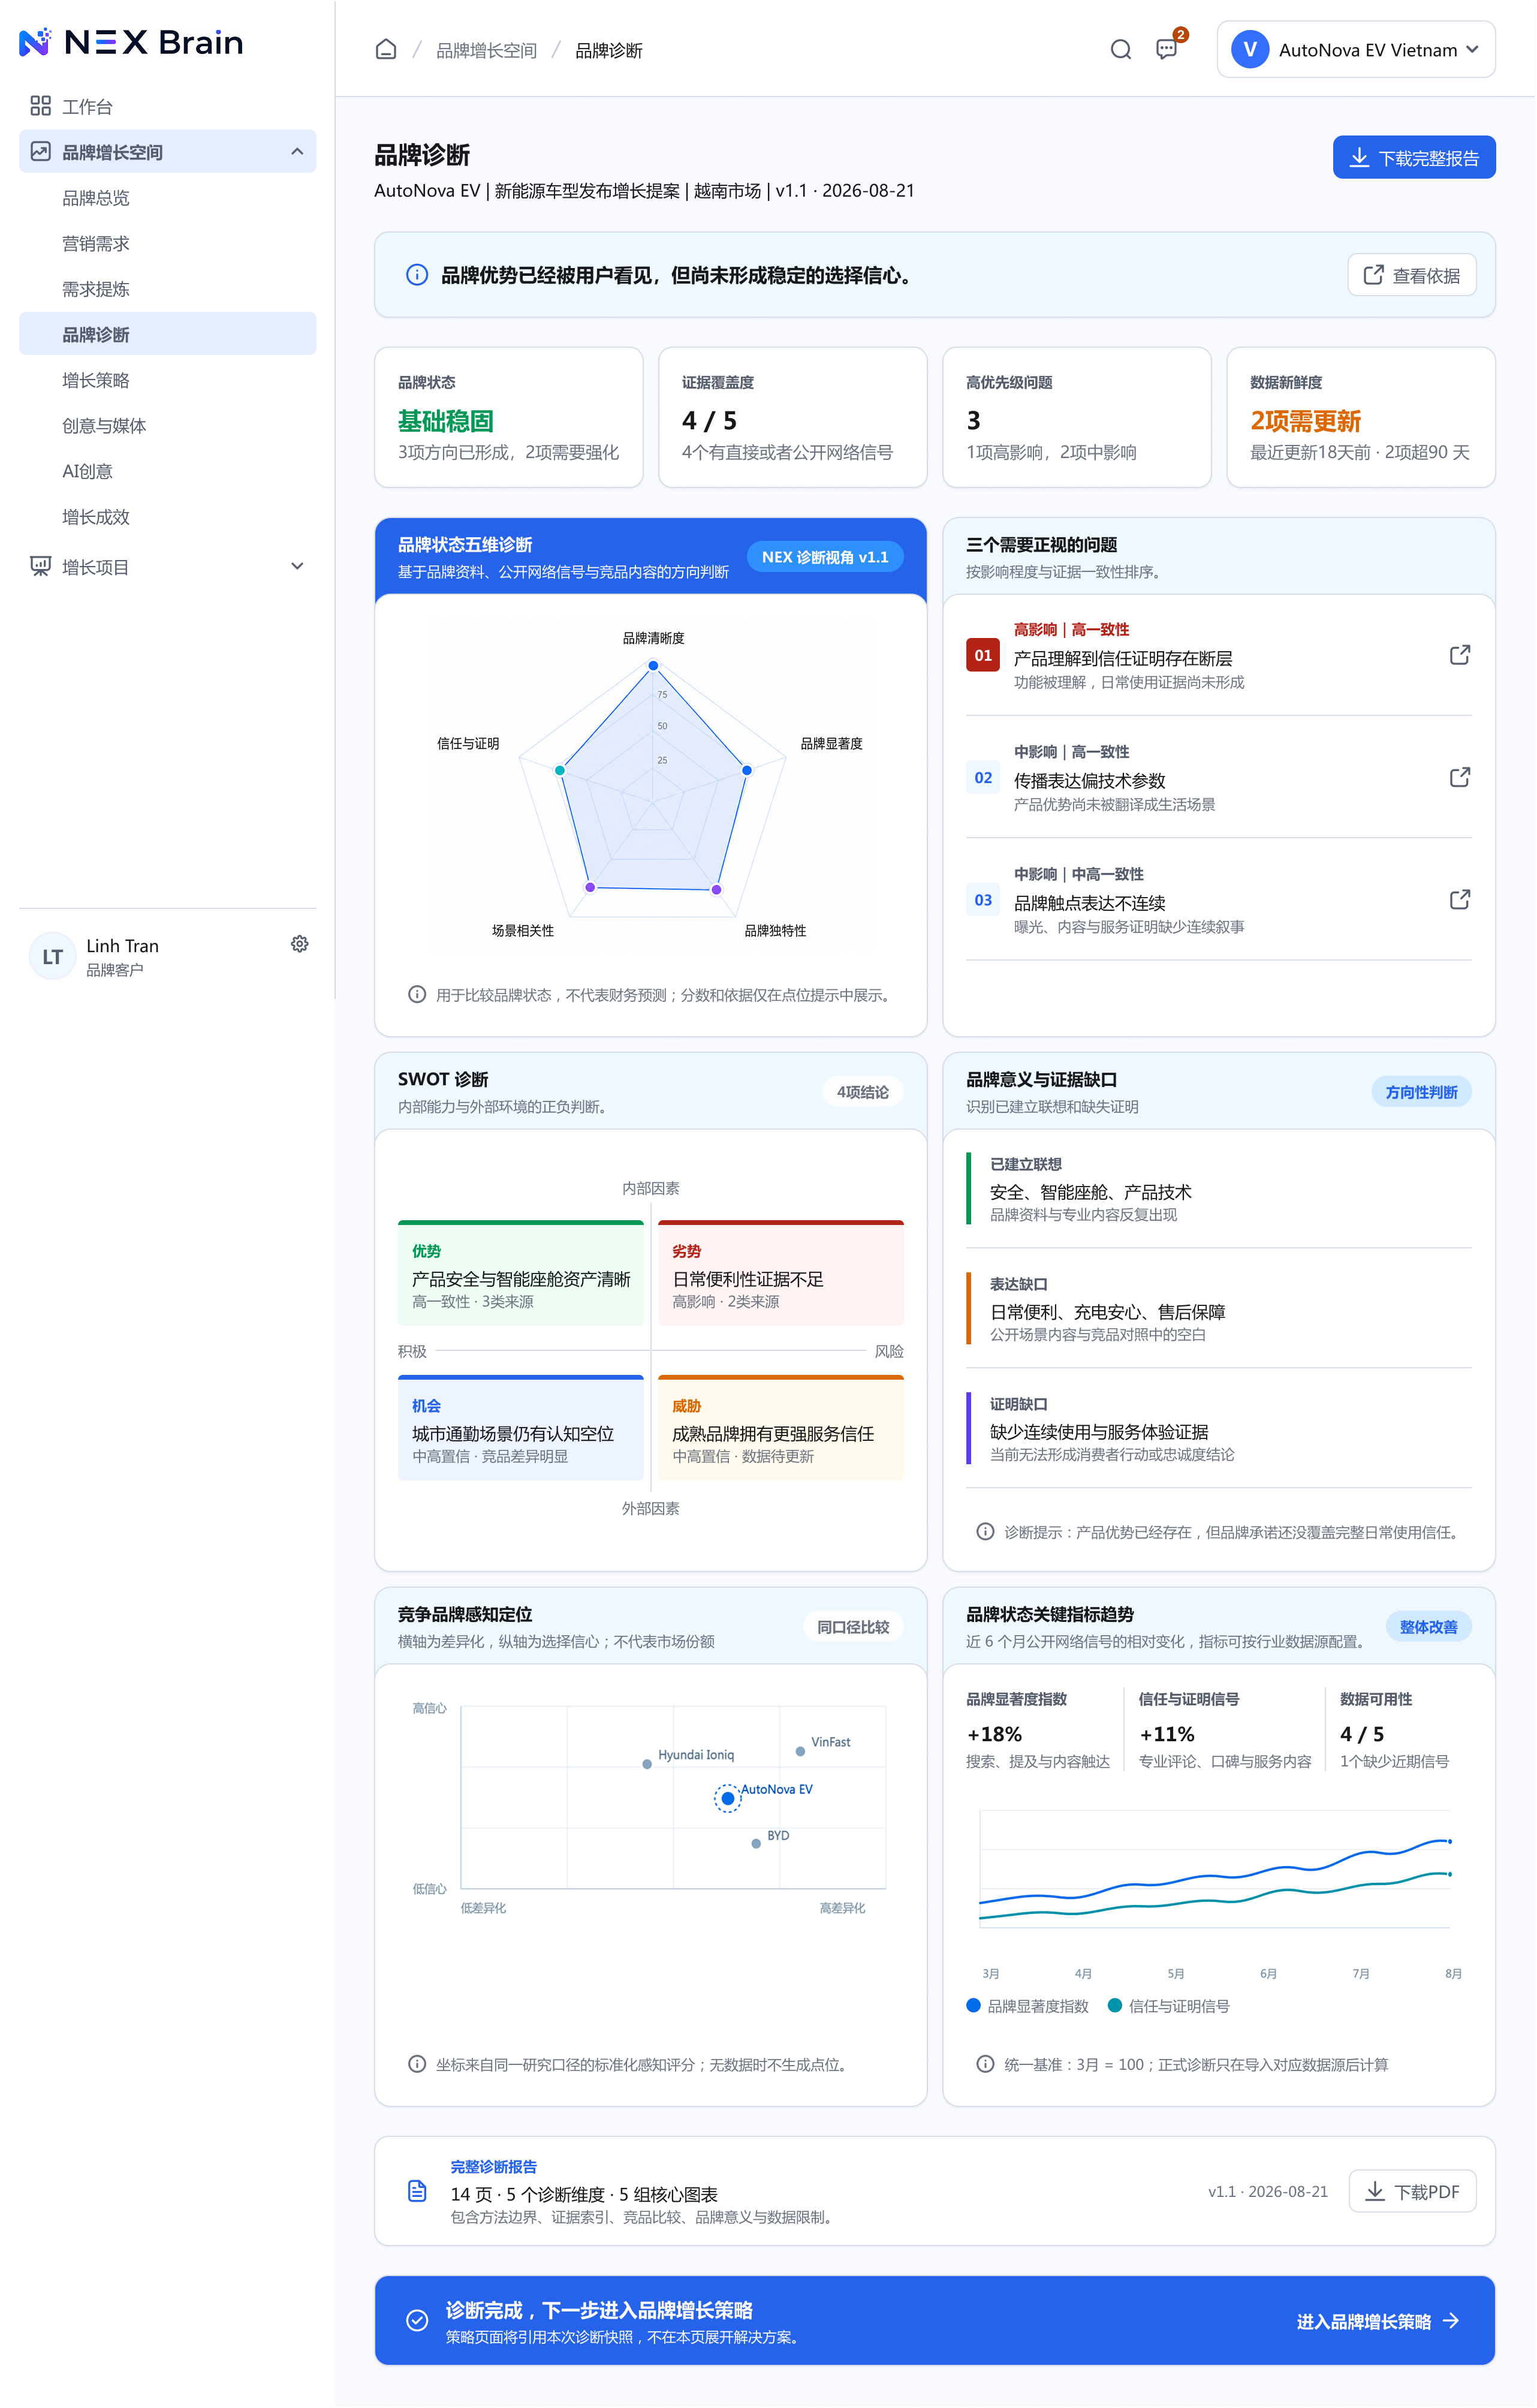Click the LT user avatar

52,956
